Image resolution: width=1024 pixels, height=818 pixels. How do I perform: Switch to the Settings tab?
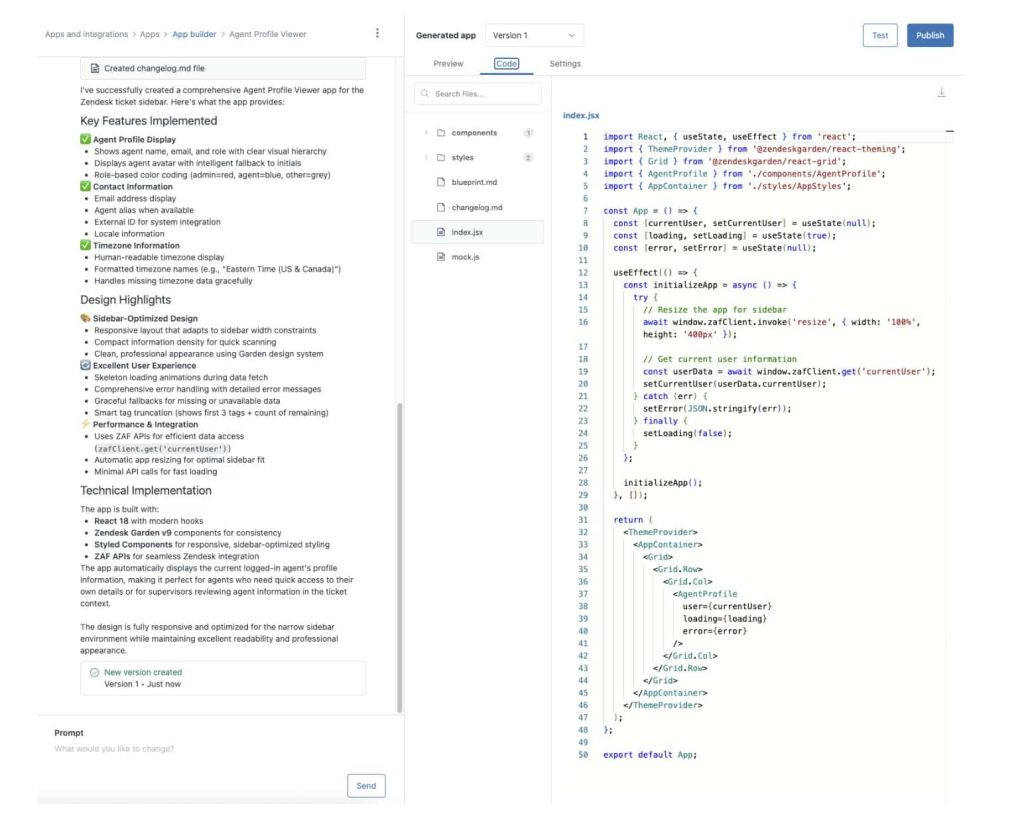point(565,63)
